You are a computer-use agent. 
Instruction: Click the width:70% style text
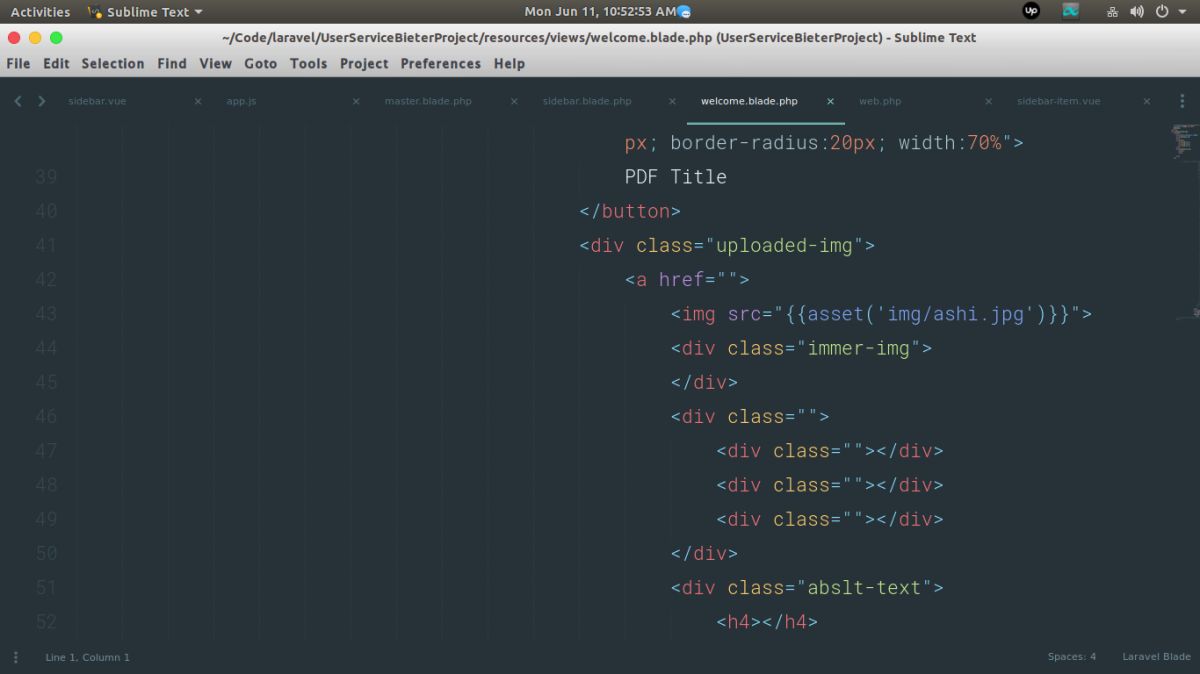click(950, 143)
